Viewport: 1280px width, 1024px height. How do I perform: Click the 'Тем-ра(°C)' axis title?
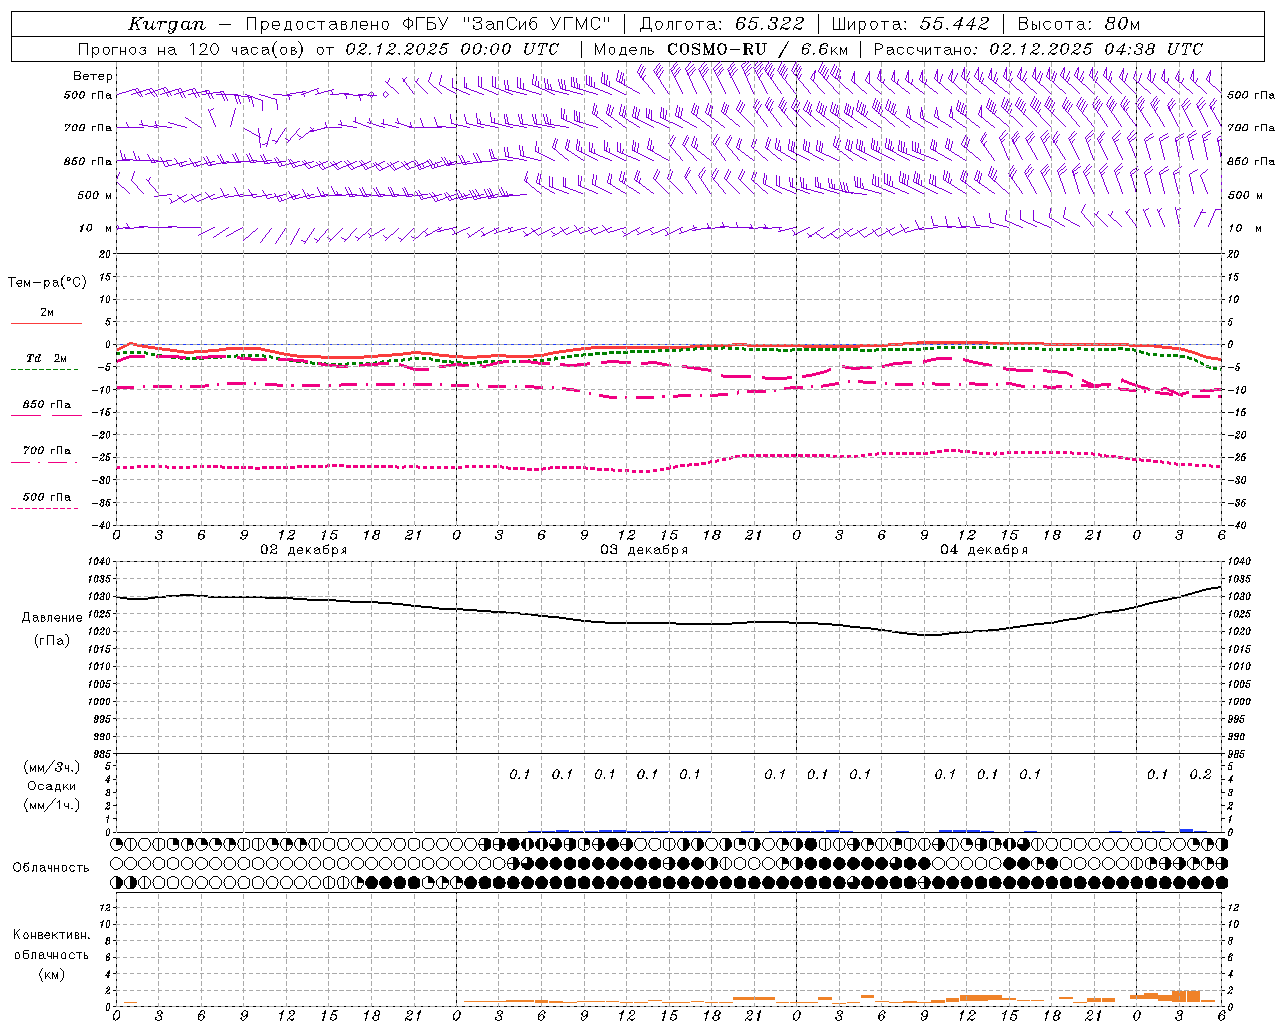[47, 283]
